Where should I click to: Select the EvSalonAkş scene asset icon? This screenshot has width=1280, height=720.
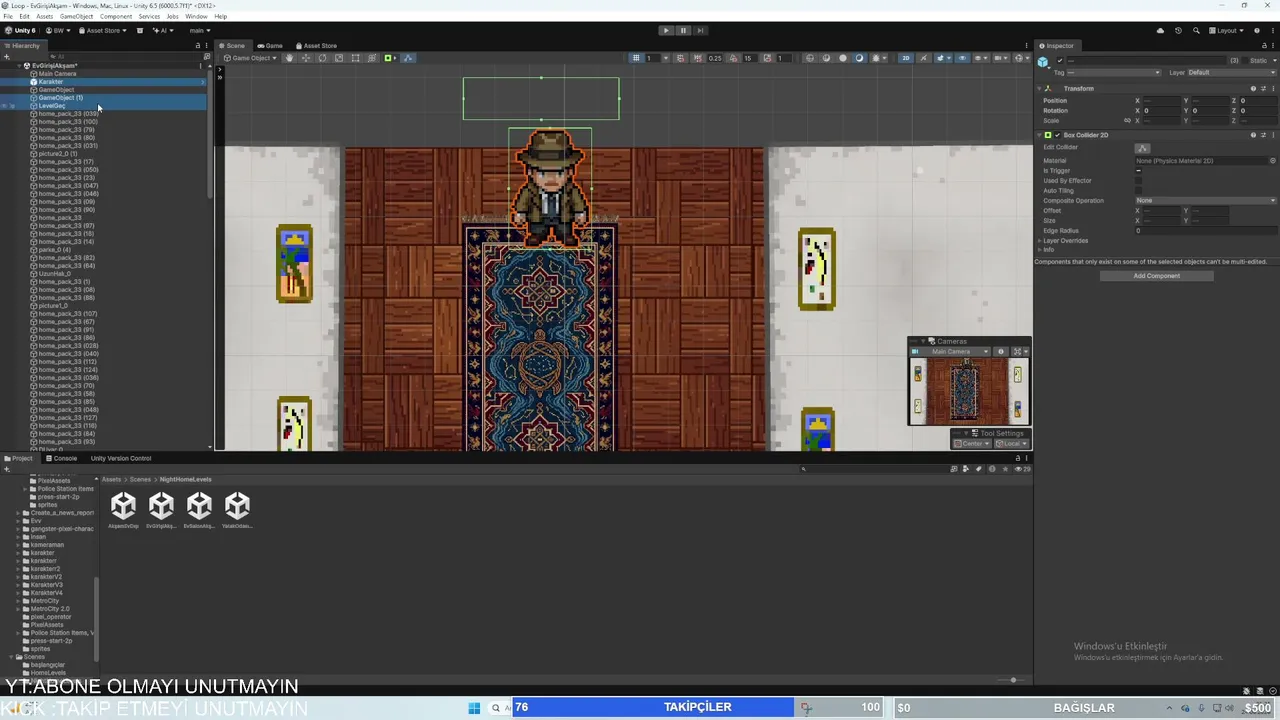point(199,505)
